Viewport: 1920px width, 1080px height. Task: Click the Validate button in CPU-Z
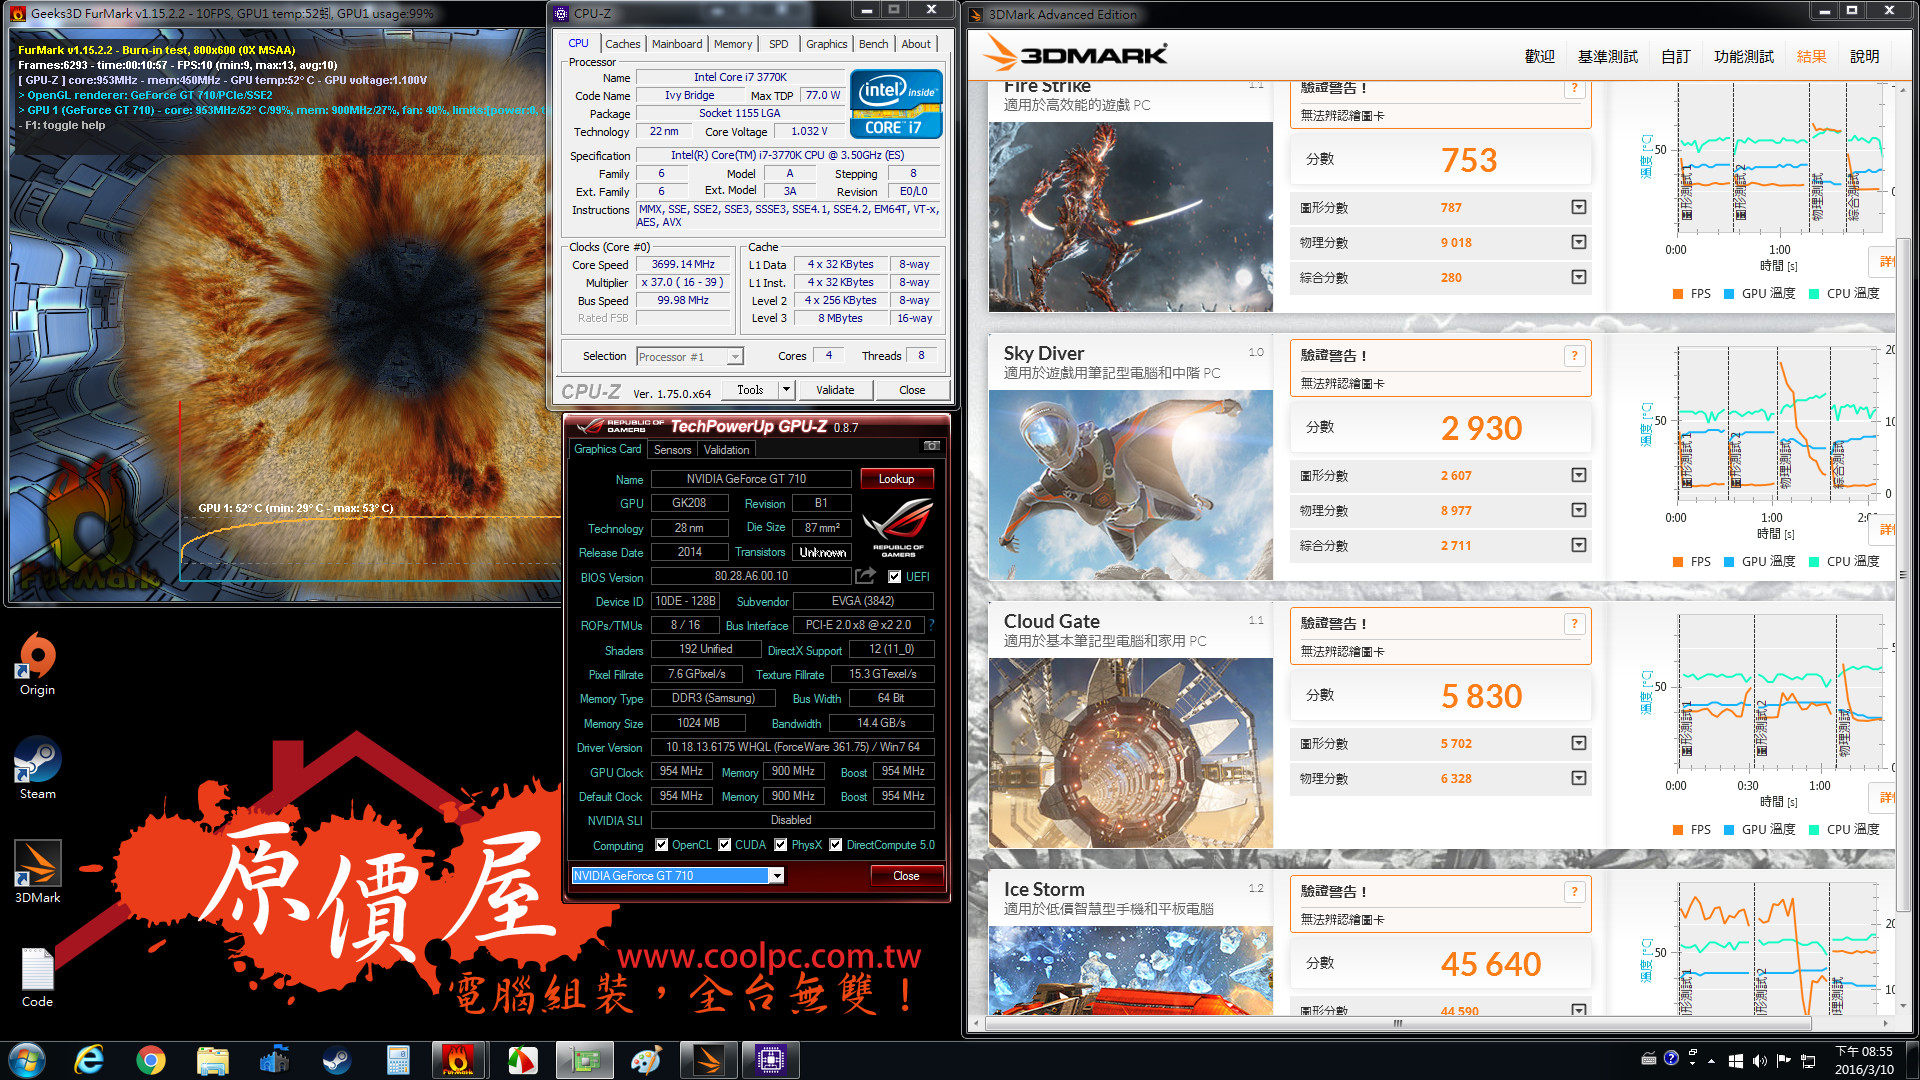tap(835, 390)
